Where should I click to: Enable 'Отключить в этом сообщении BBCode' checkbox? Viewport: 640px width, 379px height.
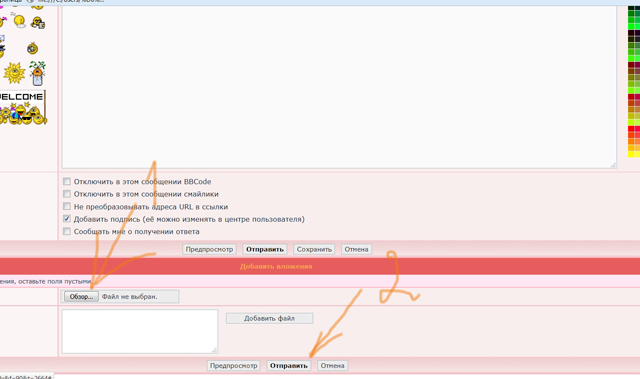[x=67, y=181]
